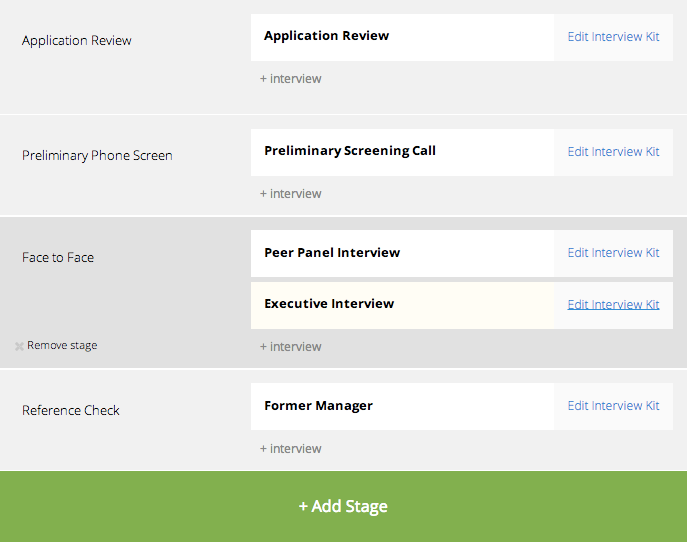Select the Application Review interview row

(x=401, y=37)
